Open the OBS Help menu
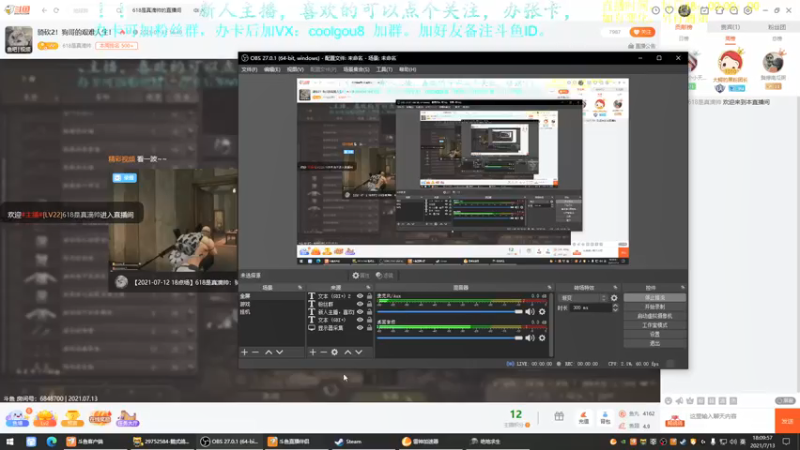Image resolution: width=800 pixels, height=450 pixels. 408,69
